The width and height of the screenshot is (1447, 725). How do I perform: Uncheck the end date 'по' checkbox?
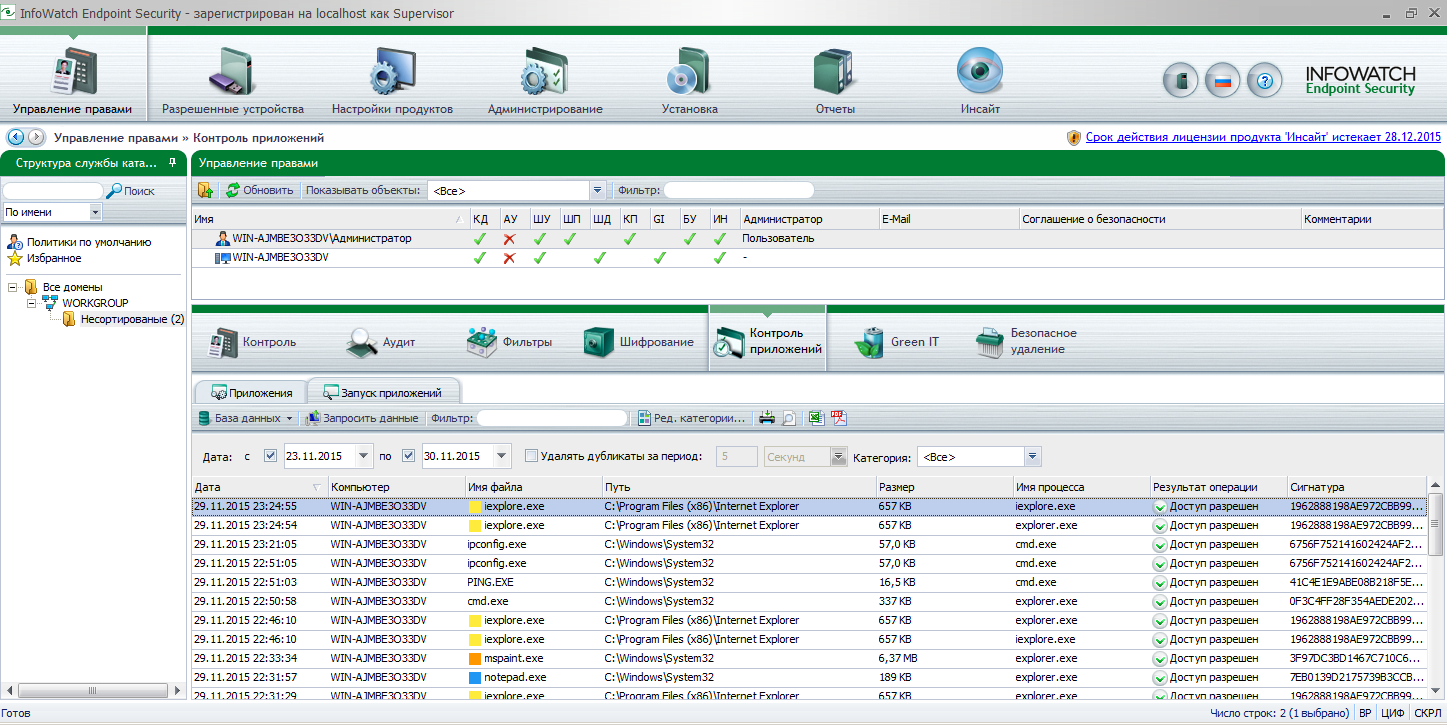pos(408,457)
